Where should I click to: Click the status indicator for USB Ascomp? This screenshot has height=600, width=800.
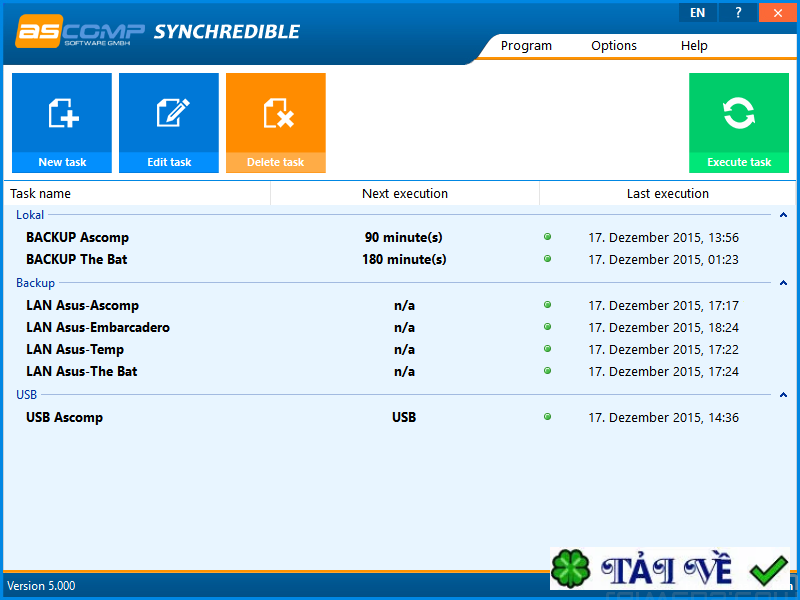[548, 418]
